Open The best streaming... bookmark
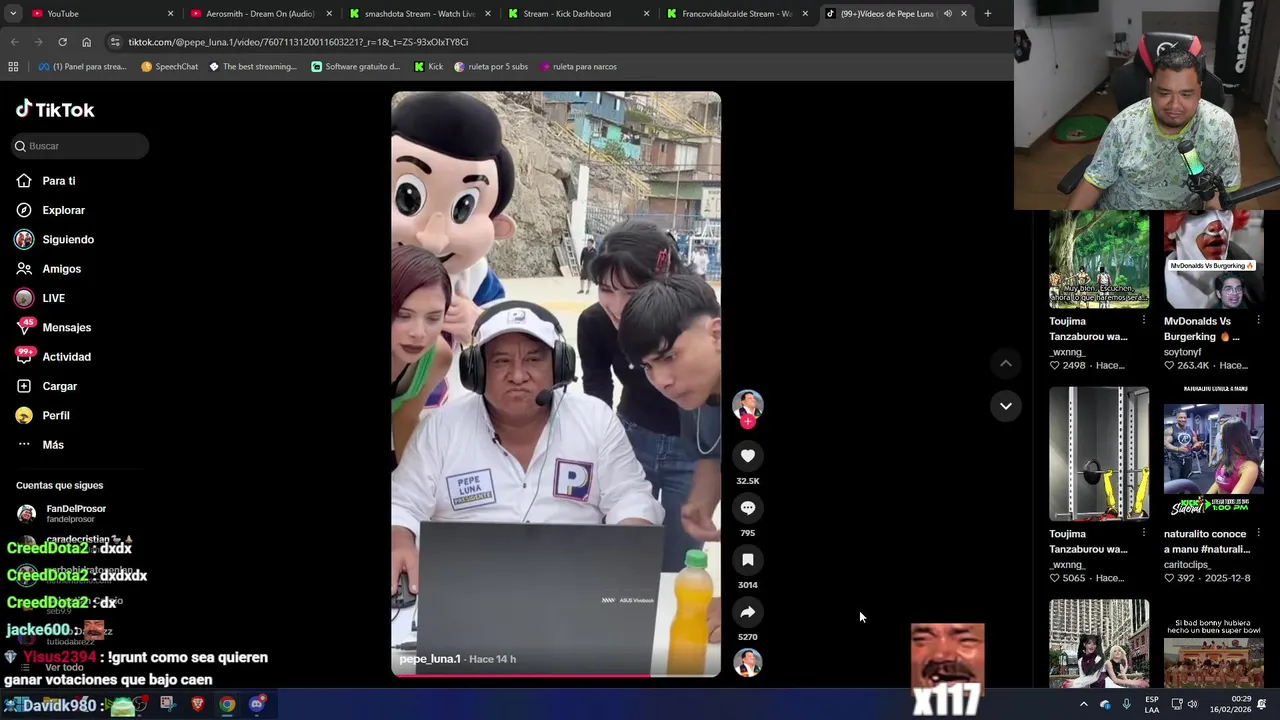 [253, 67]
